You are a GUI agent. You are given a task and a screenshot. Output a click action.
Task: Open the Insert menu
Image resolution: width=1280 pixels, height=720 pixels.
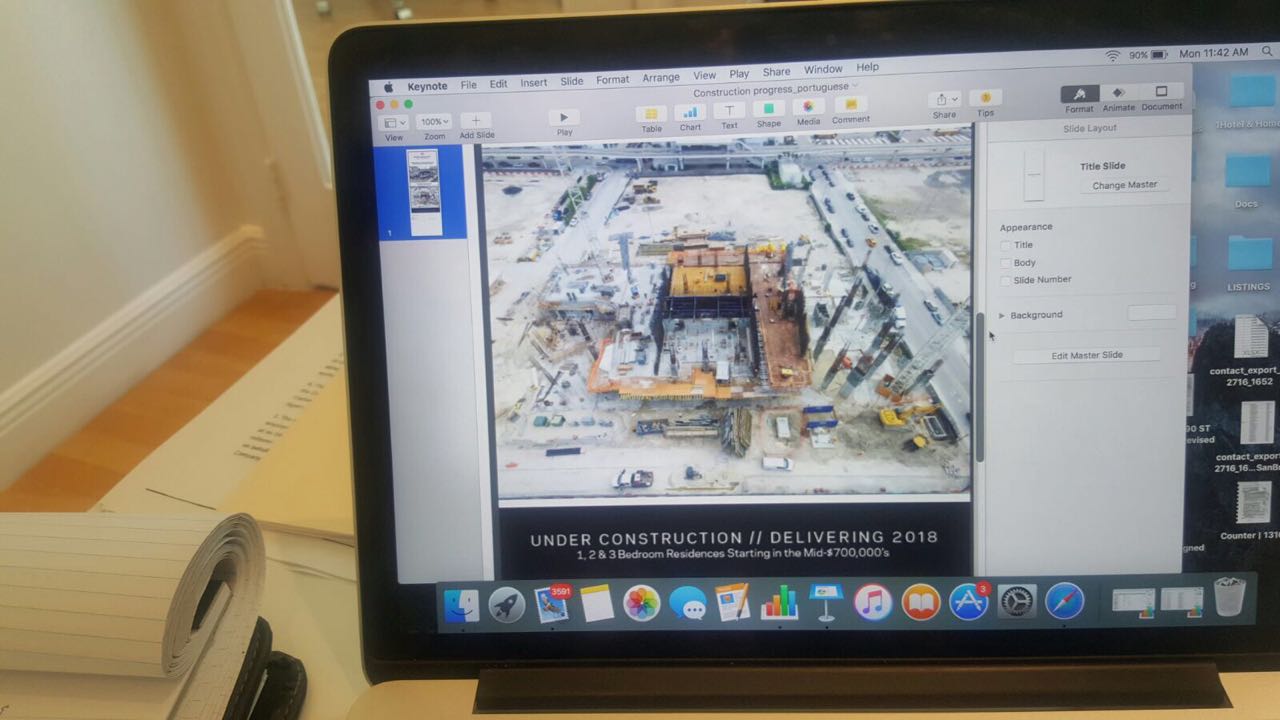point(533,83)
